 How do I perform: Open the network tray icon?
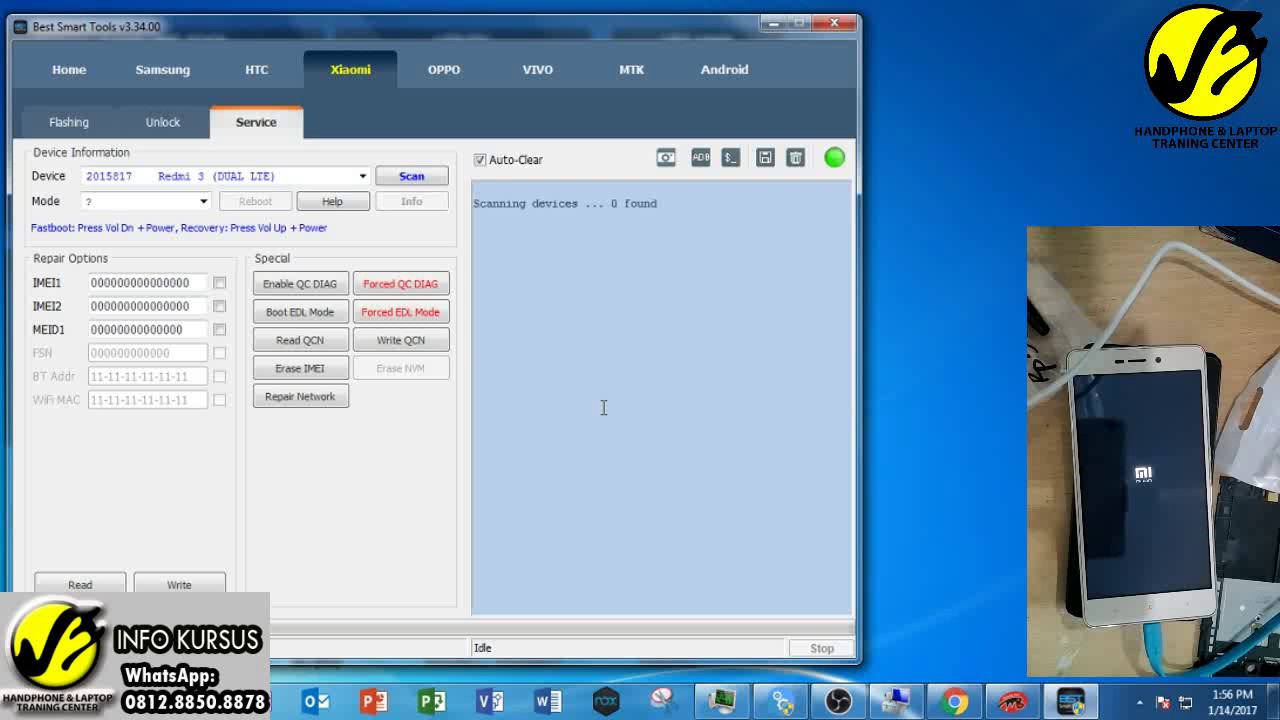tap(1186, 702)
